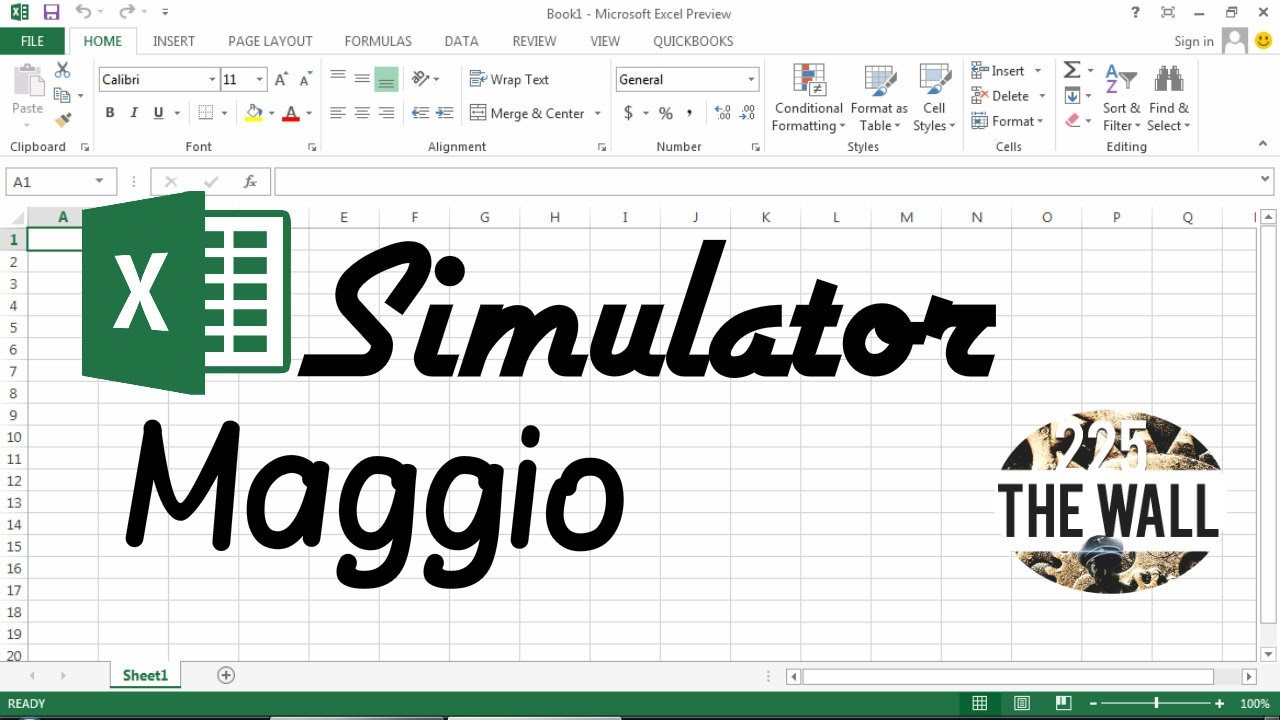Open Font Color dropdown arrow
The width and height of the screenshot is (1280, 720).
(309, 113)
